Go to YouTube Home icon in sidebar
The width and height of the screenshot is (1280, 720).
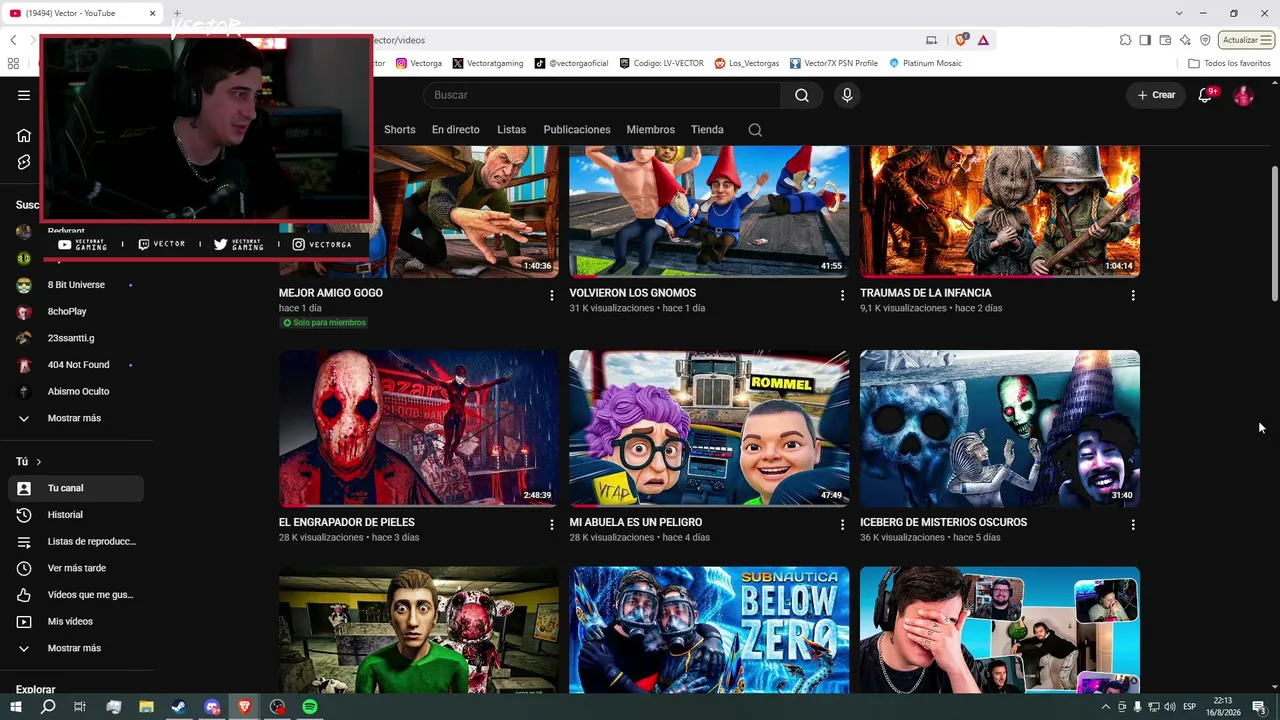click(x=24, y=136)
